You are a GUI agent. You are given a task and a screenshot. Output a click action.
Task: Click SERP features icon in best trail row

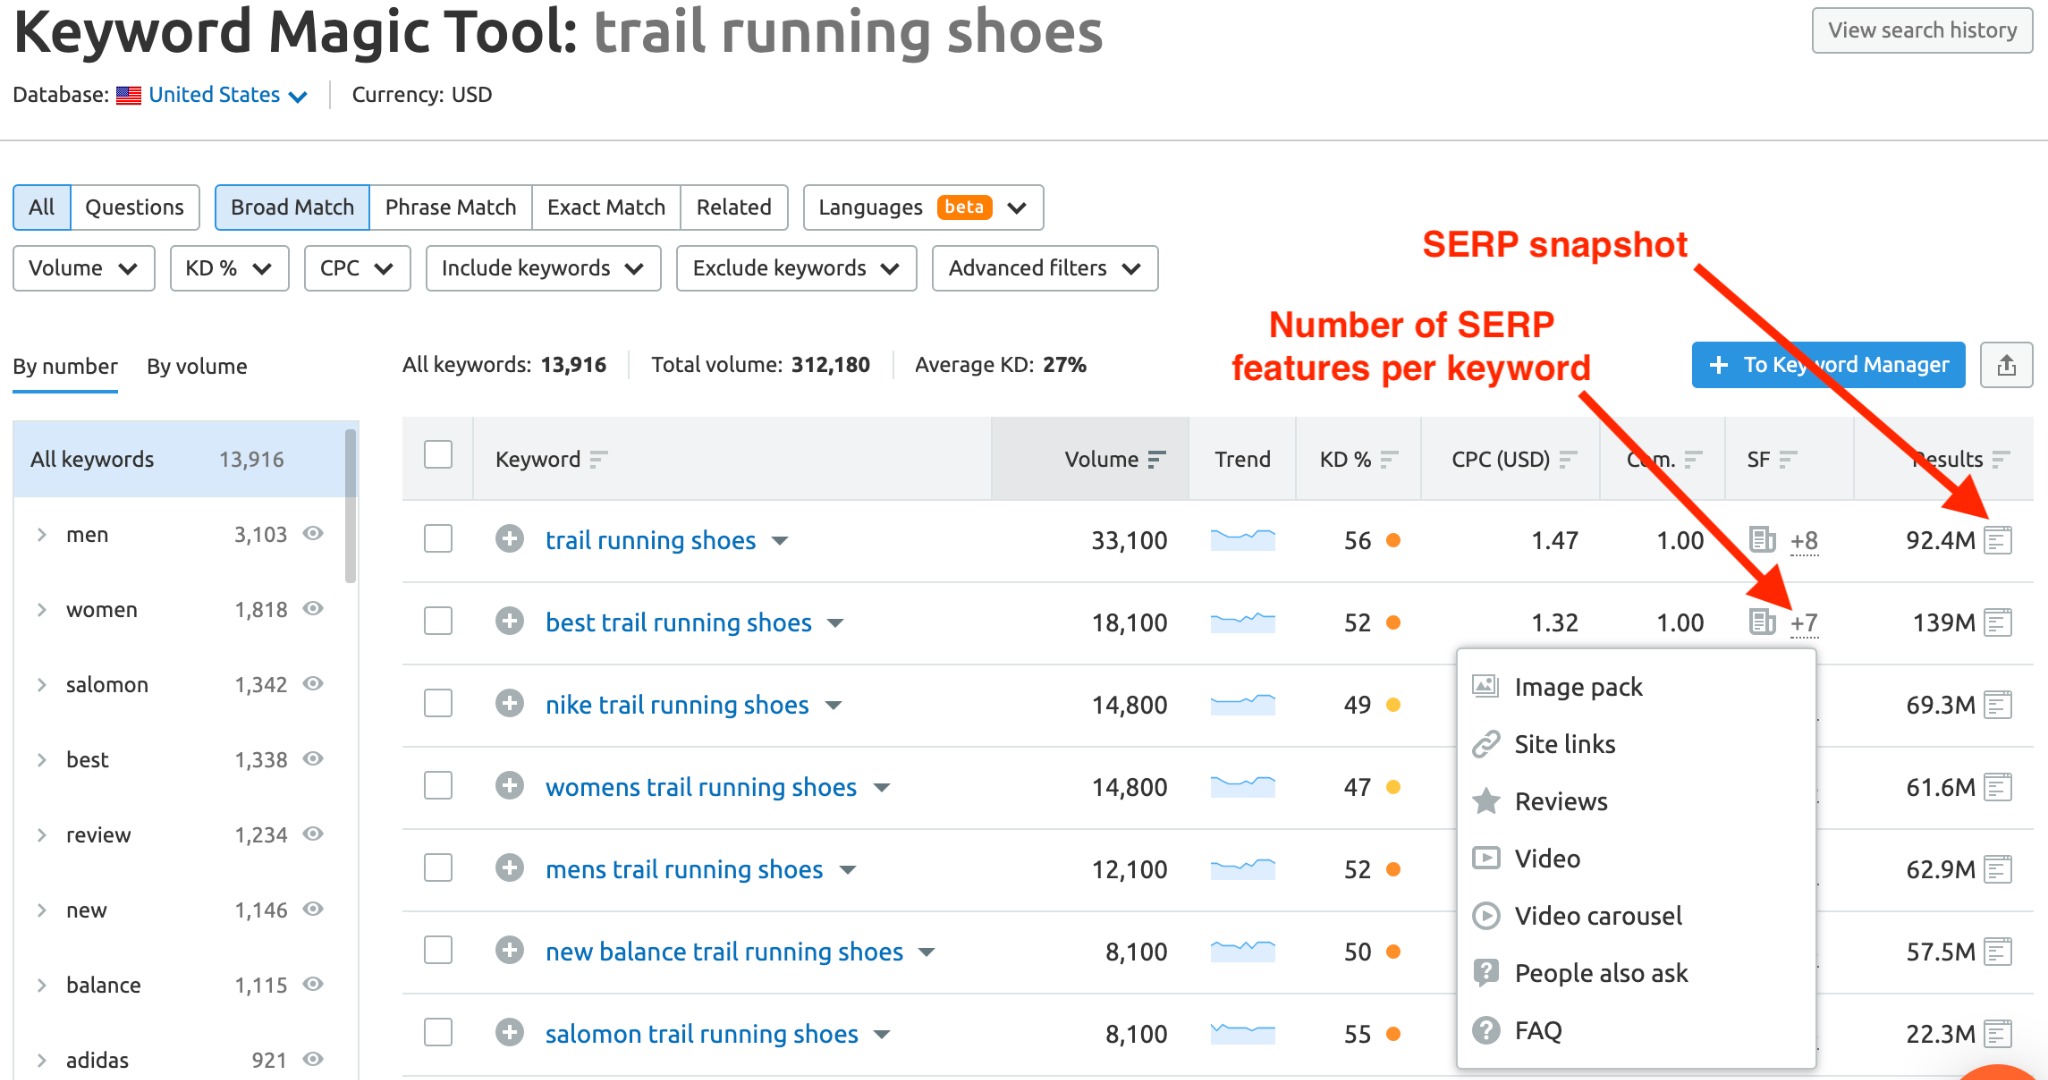(1762, 622)
